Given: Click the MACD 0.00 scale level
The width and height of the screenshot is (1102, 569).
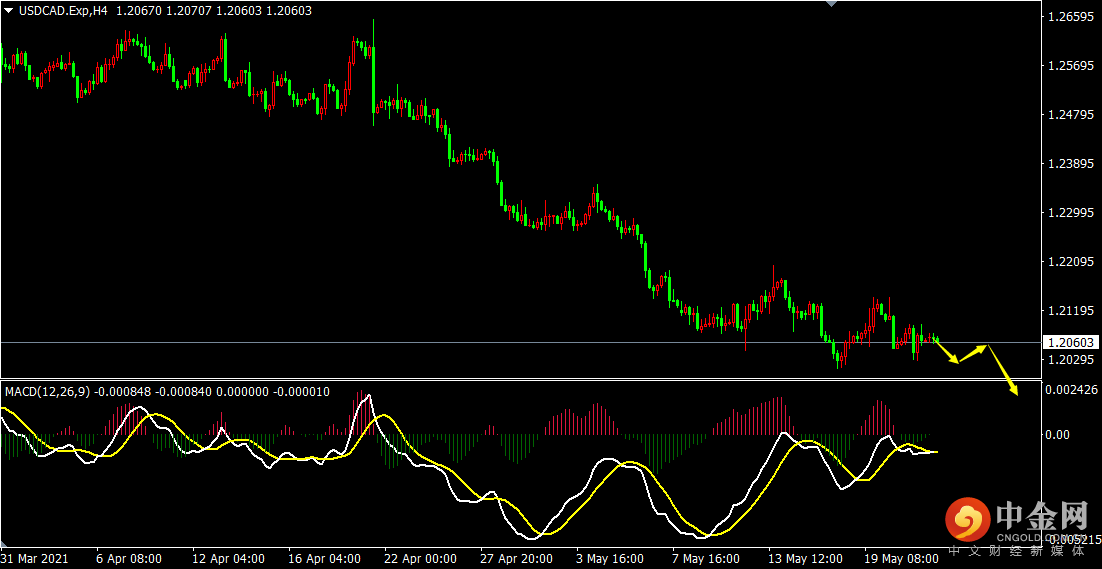Looking at the screenshot, I should [x=1060, y=435].
